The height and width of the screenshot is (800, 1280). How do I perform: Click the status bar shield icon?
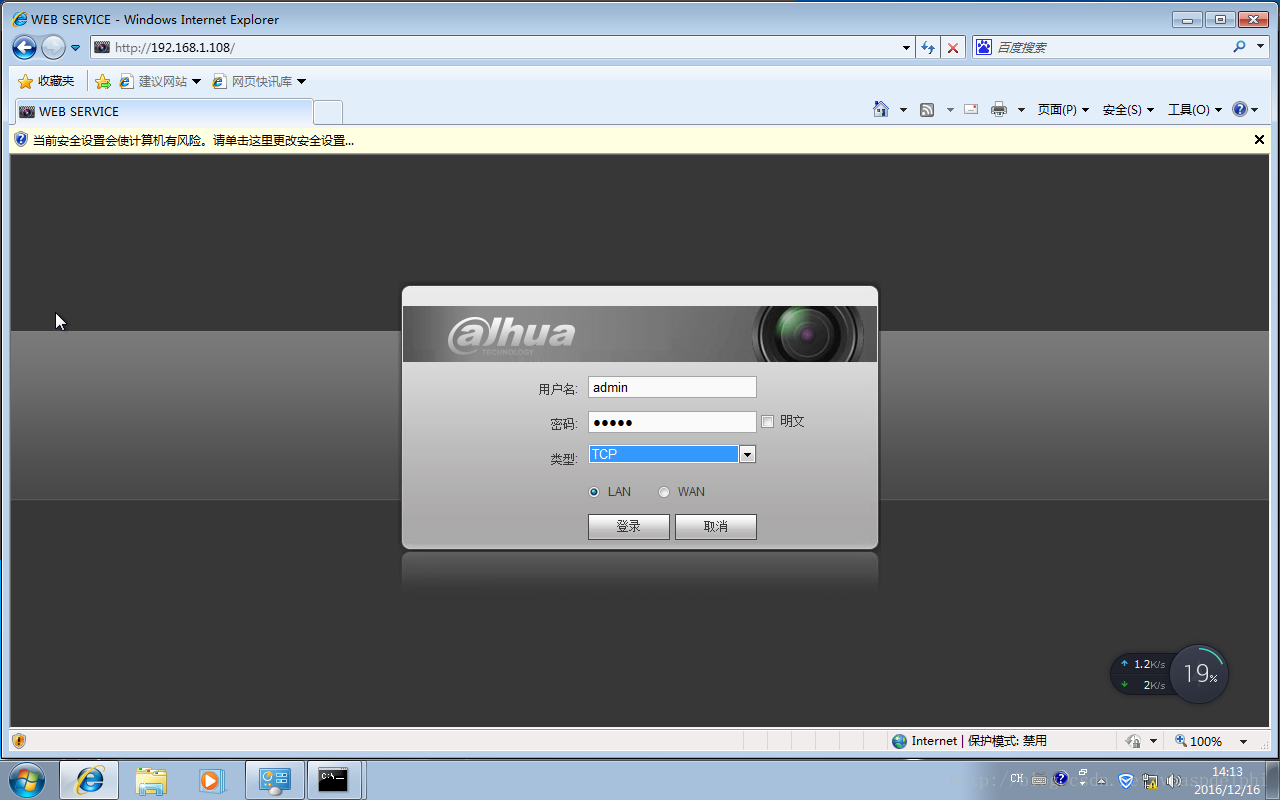18,741
